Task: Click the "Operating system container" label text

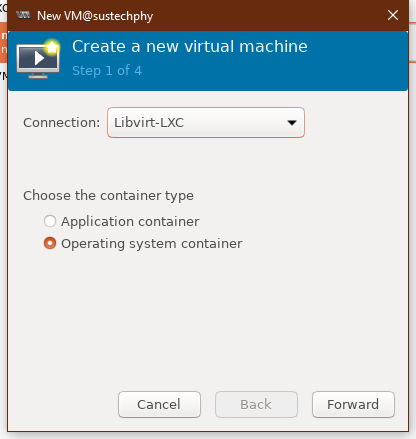Action: tap(152, 244)
